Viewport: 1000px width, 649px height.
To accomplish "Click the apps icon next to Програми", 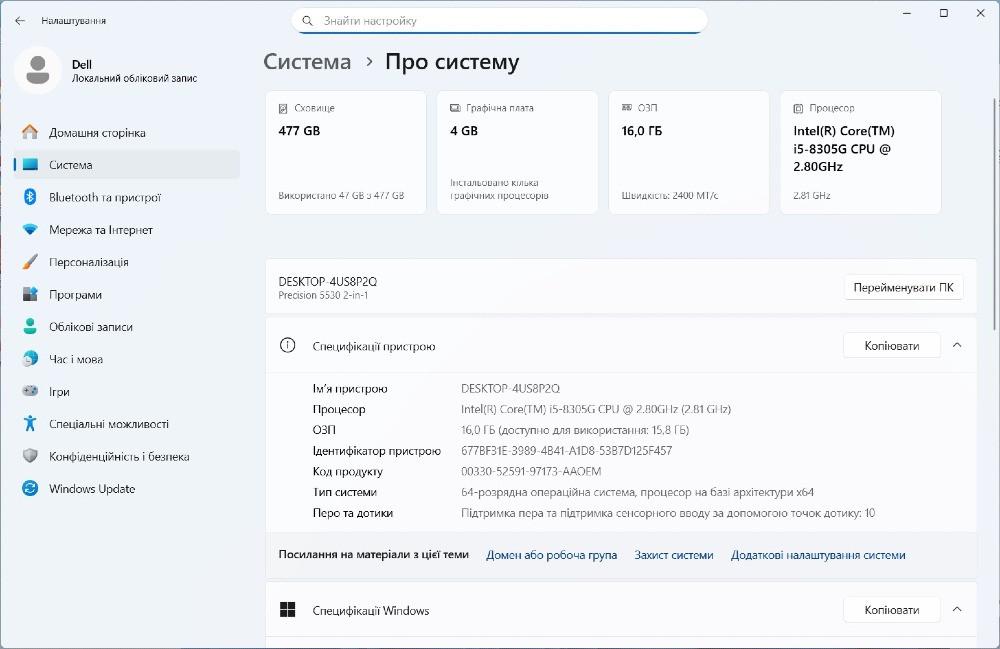I will (x=30, y=294).
